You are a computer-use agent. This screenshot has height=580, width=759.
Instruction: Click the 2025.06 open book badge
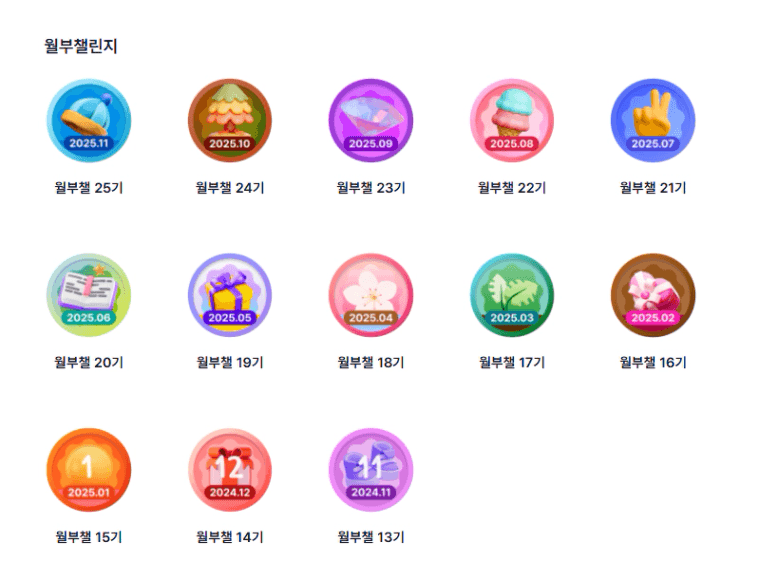pos(89,295)
